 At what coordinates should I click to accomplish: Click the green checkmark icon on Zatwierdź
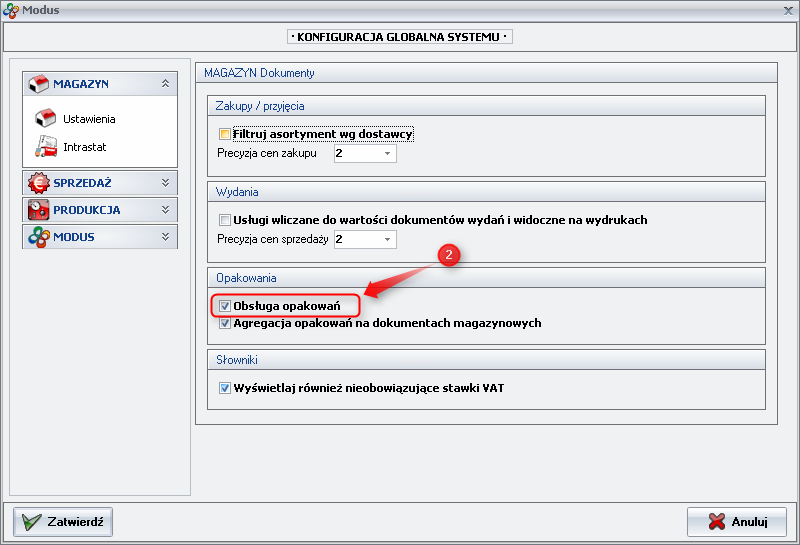[32, 522]
